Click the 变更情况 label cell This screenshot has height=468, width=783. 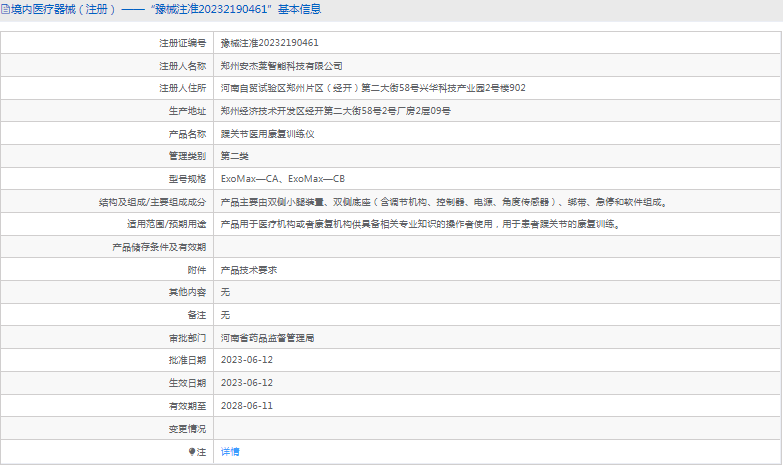tap(107, 429)
